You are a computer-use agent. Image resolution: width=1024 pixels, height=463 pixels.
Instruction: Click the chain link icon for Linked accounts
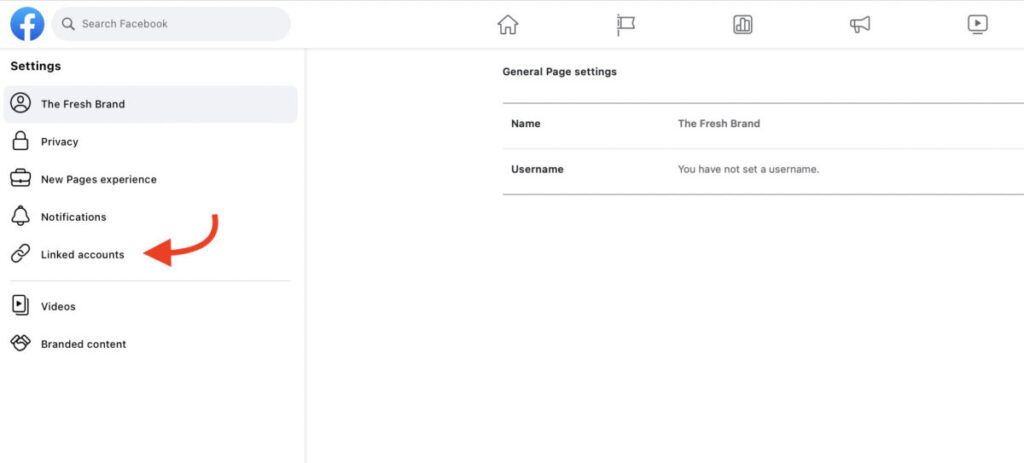coord(21,253)
